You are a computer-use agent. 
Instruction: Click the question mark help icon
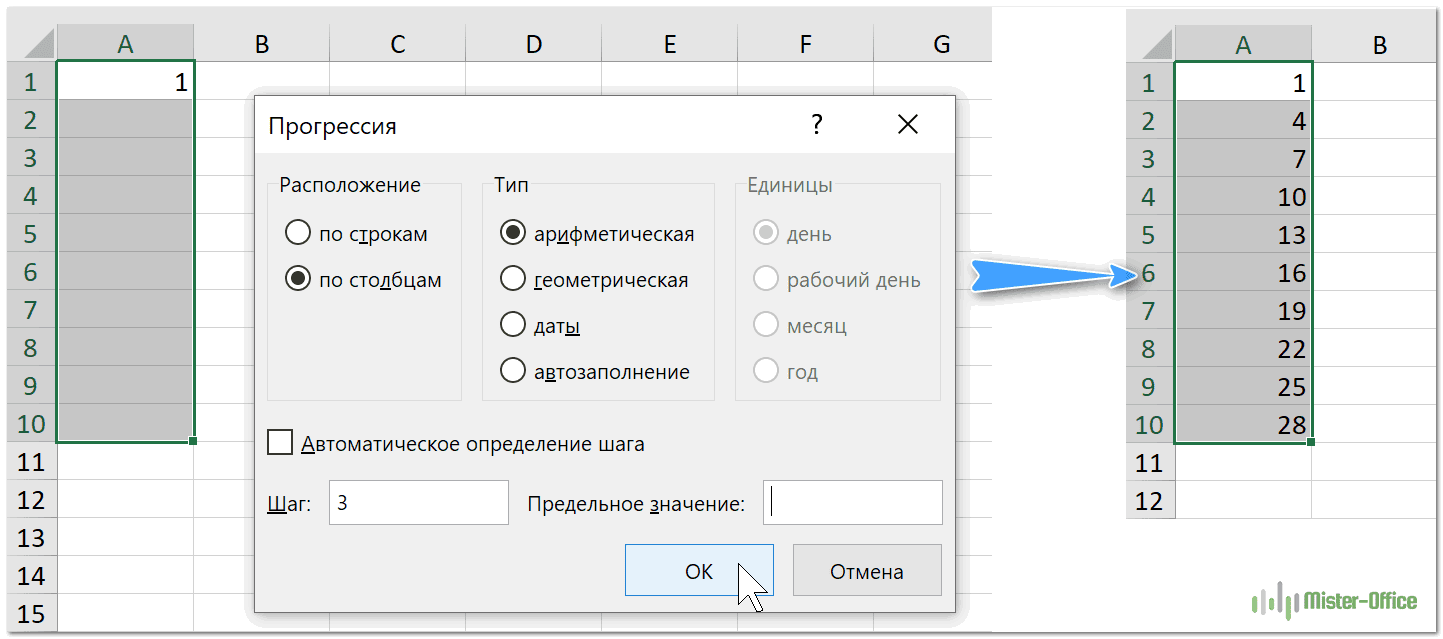(817, 125)
